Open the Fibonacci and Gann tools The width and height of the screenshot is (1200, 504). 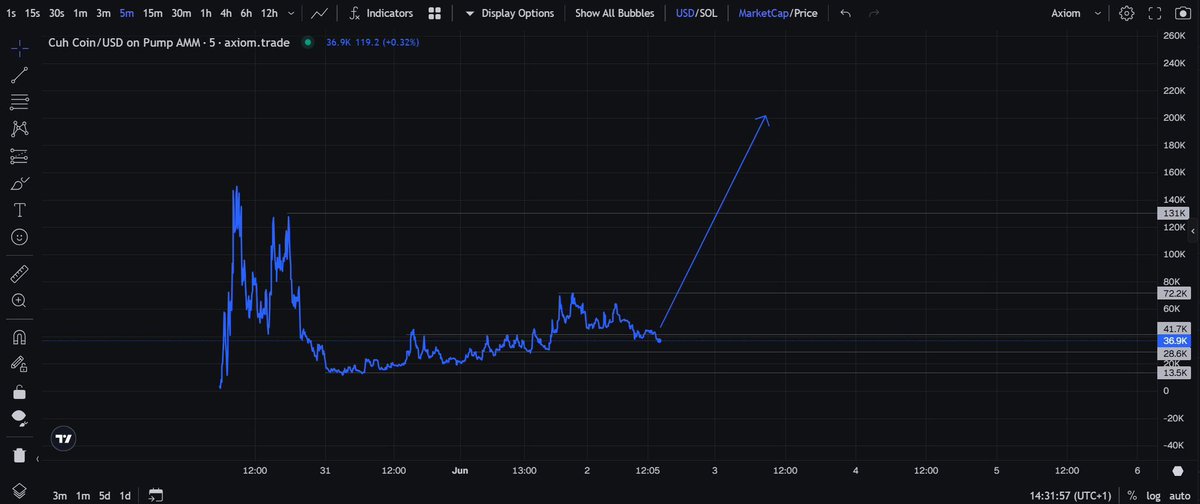[x=19, y=101]
